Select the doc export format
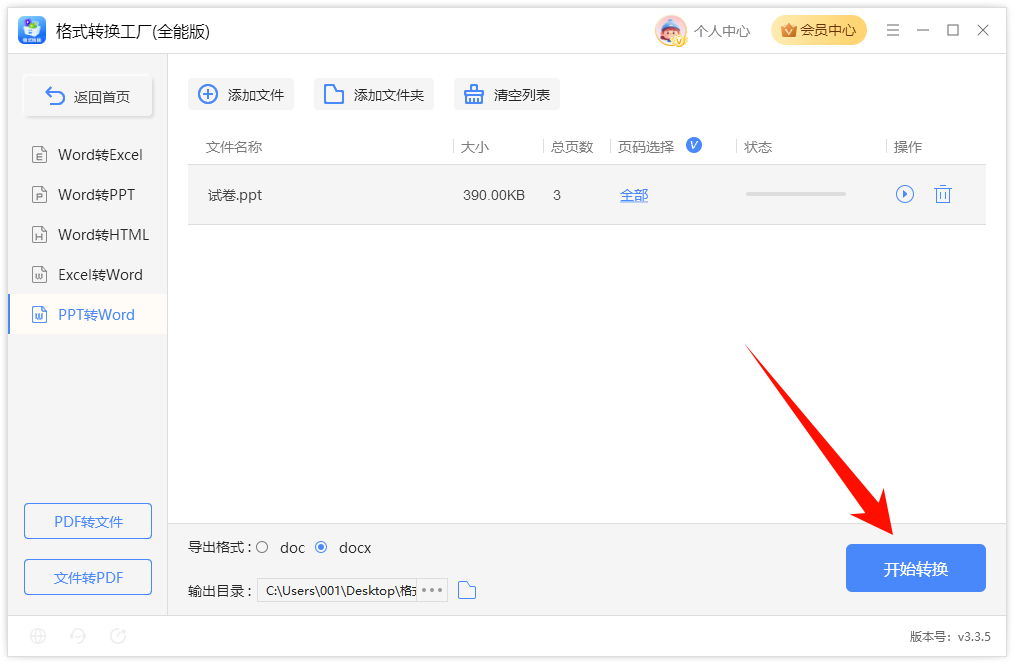 click(x=262, y=548)
